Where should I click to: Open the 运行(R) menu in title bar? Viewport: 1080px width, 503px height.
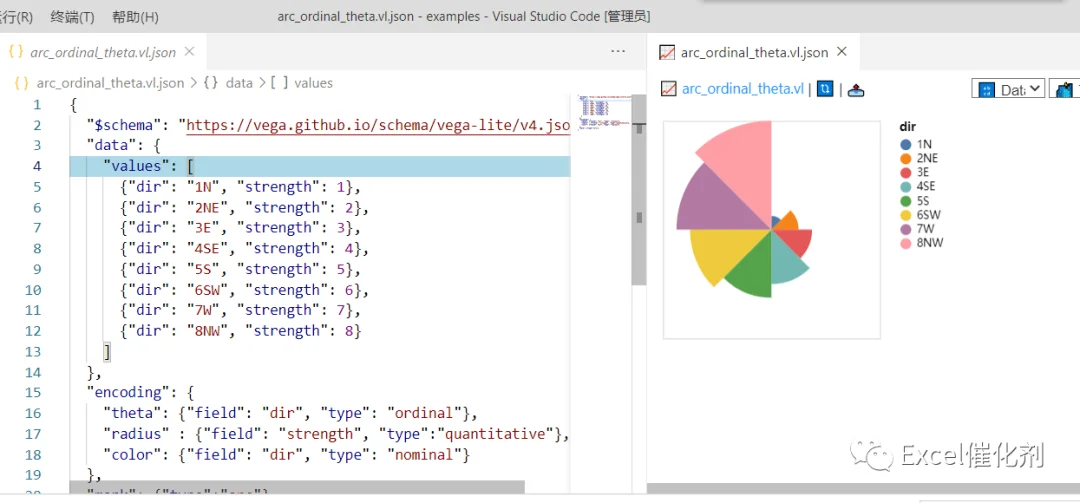(x=15, y=17)
